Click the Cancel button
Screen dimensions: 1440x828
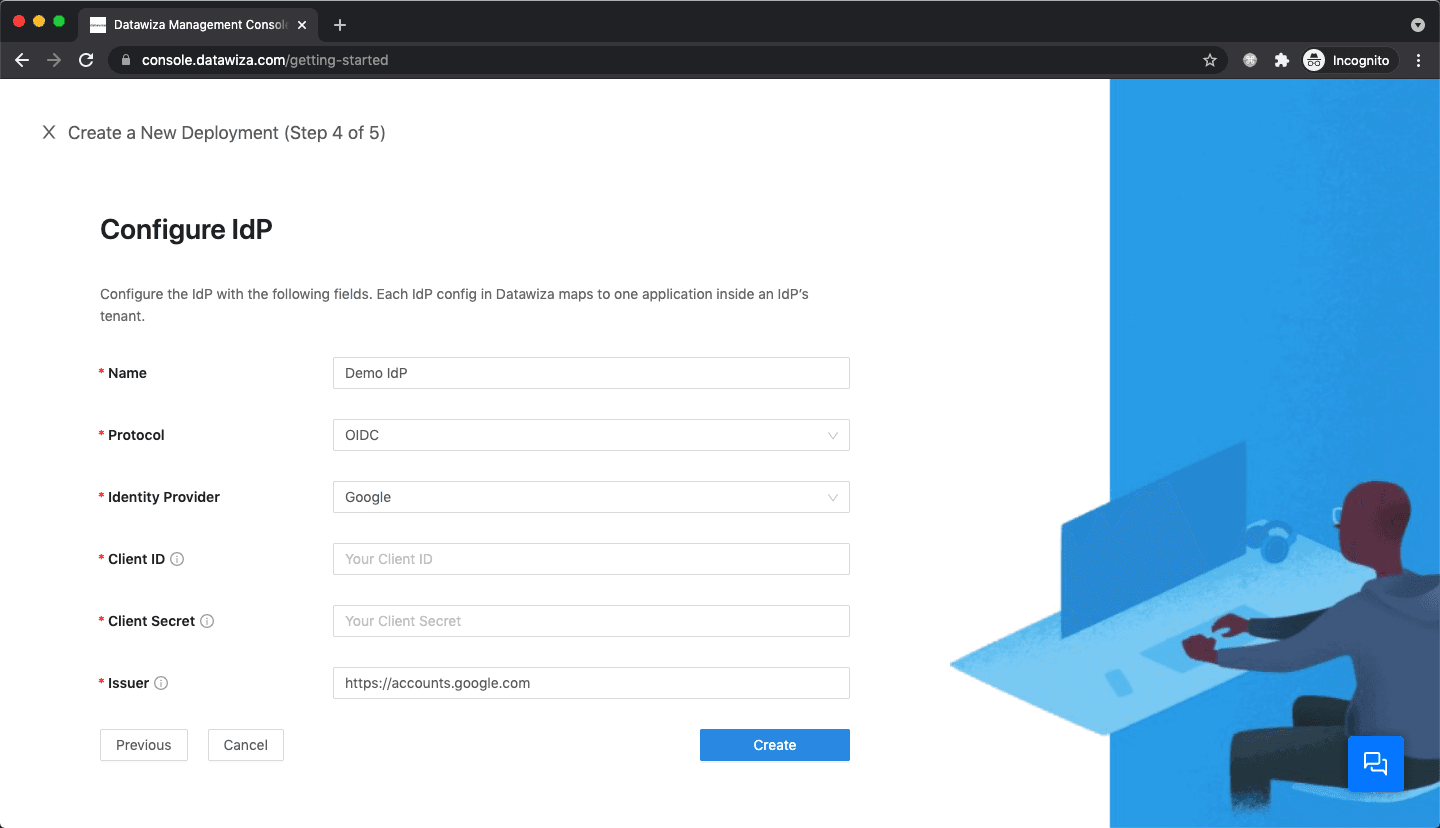click(246, 745)
